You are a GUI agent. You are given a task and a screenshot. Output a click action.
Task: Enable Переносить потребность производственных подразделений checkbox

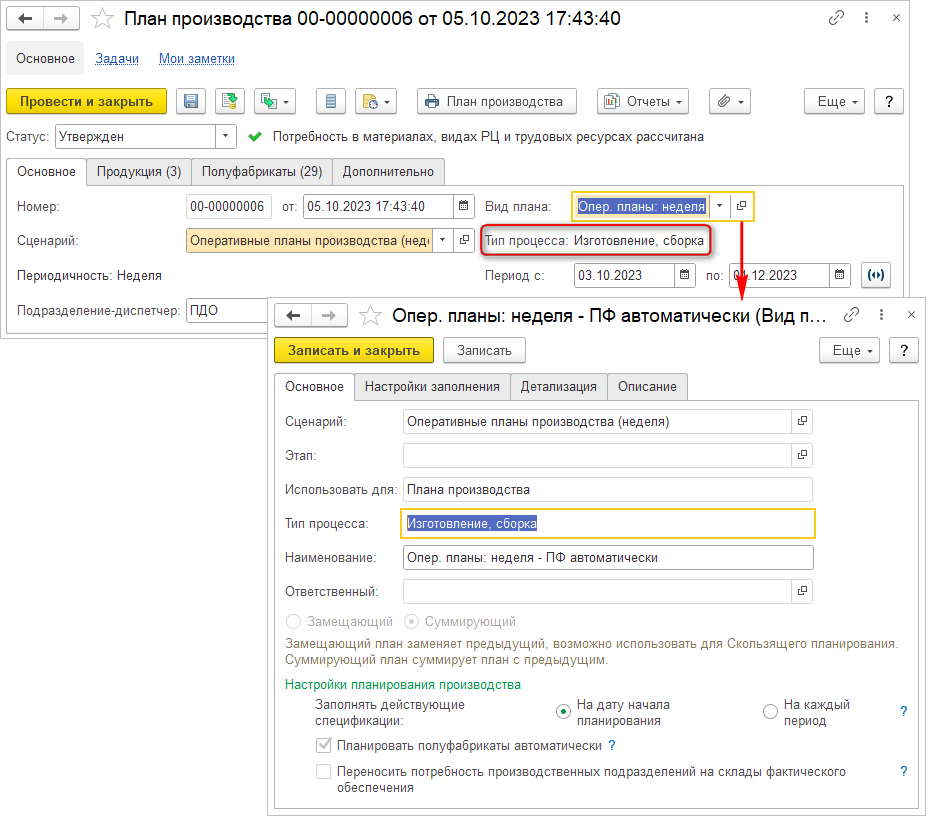[323, 772]
